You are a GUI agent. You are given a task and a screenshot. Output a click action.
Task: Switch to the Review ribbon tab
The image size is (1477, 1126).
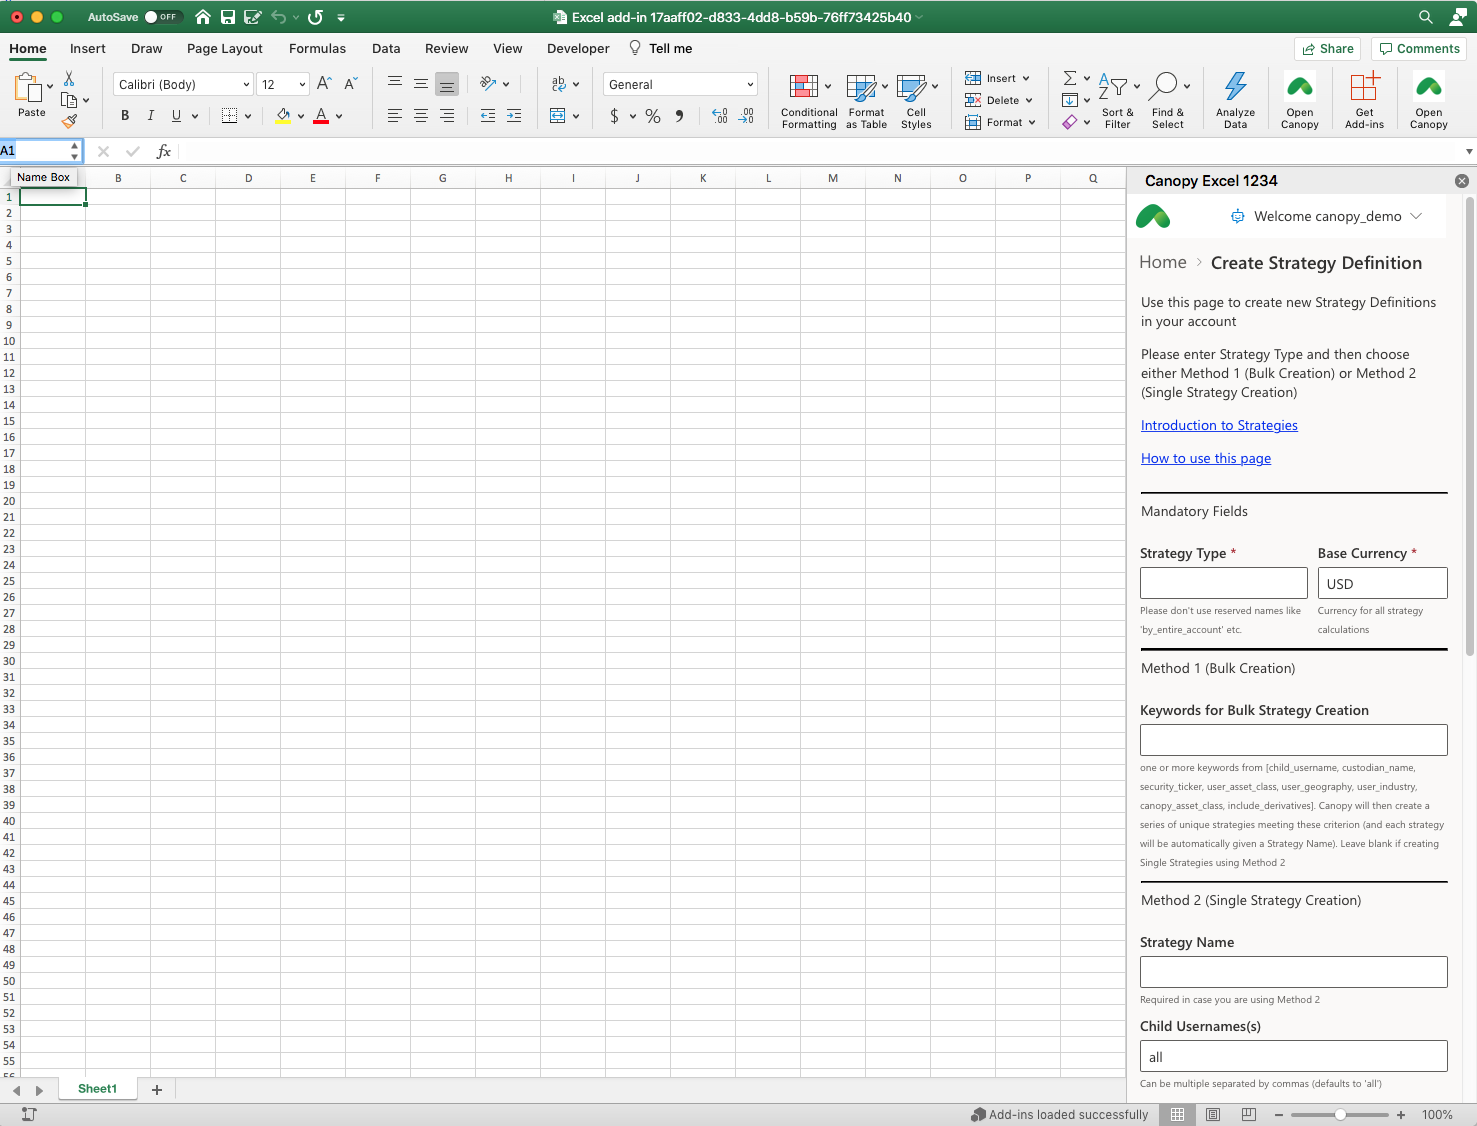click(x=446, y=48)
